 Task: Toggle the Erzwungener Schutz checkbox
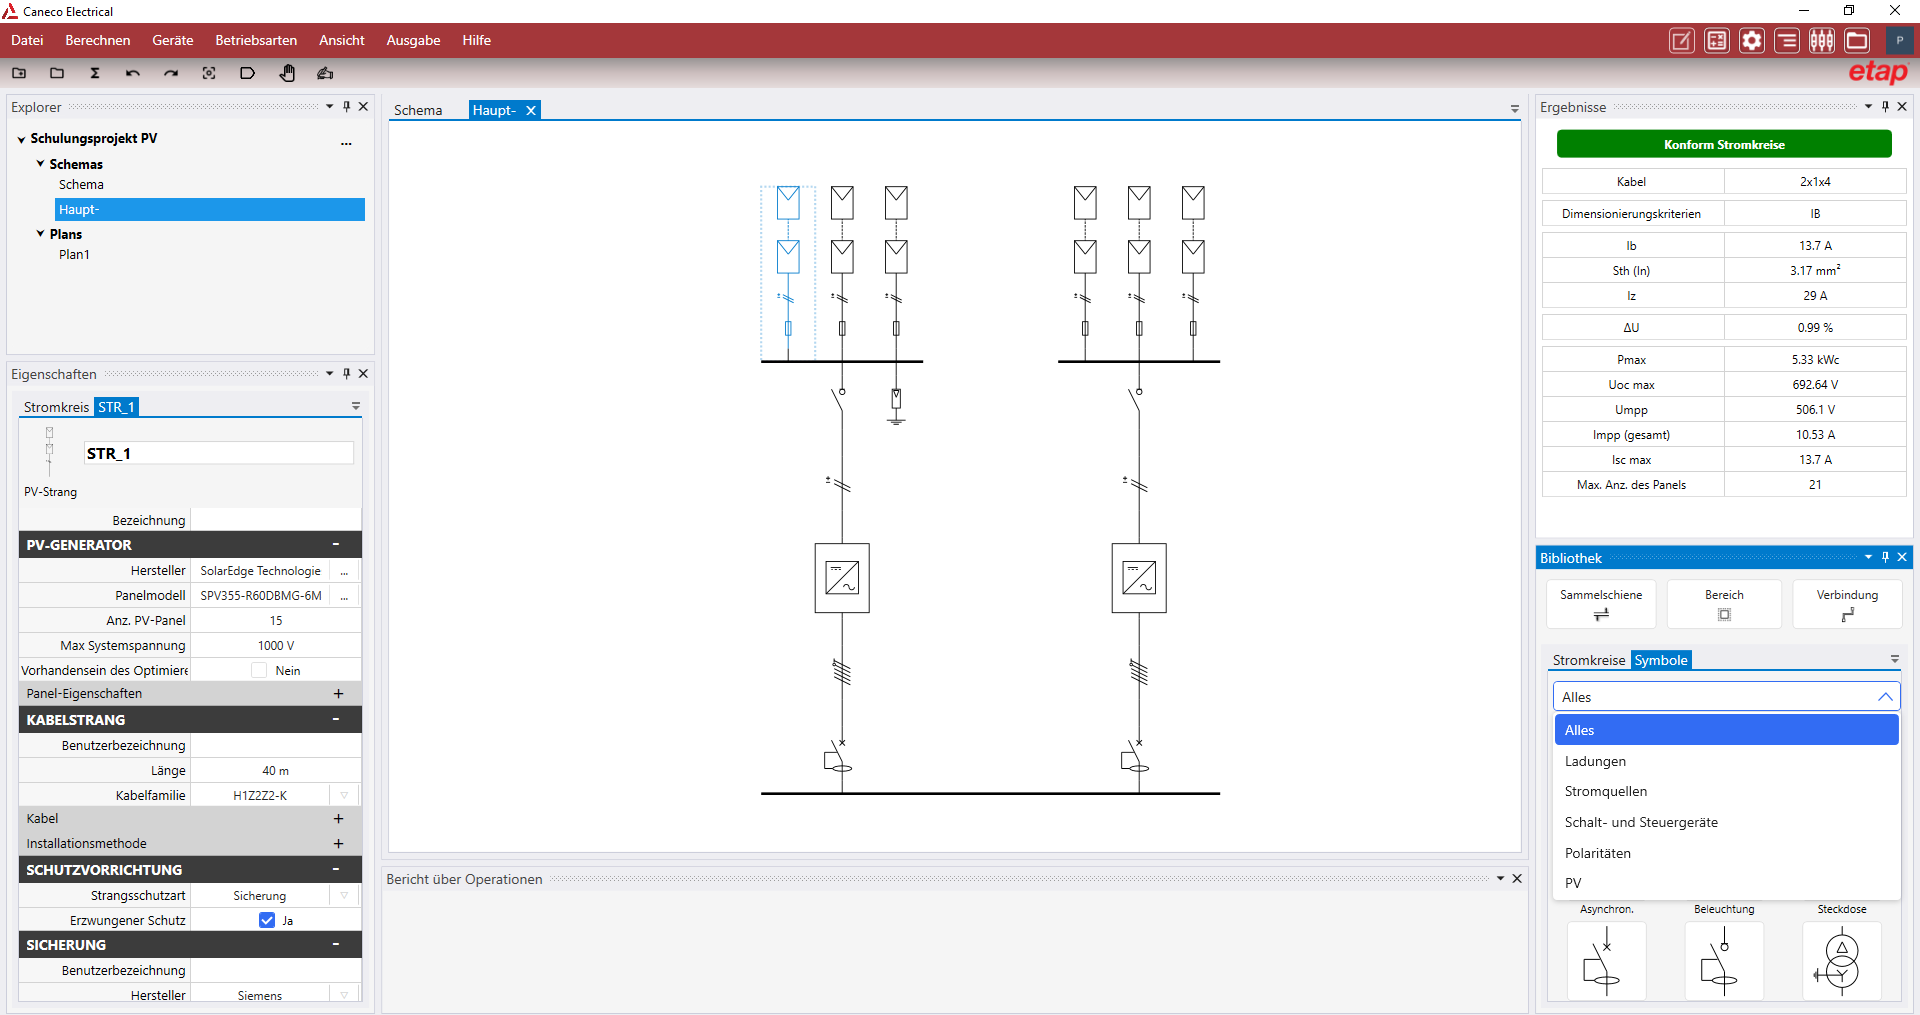tap(266, 920)
